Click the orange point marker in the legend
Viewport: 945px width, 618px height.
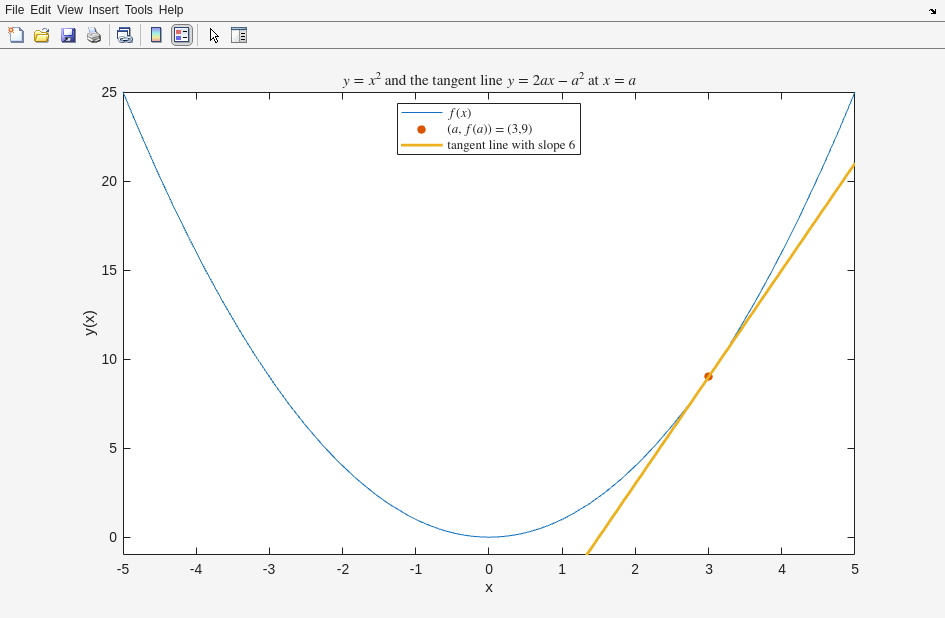click(x=421, y=129)
